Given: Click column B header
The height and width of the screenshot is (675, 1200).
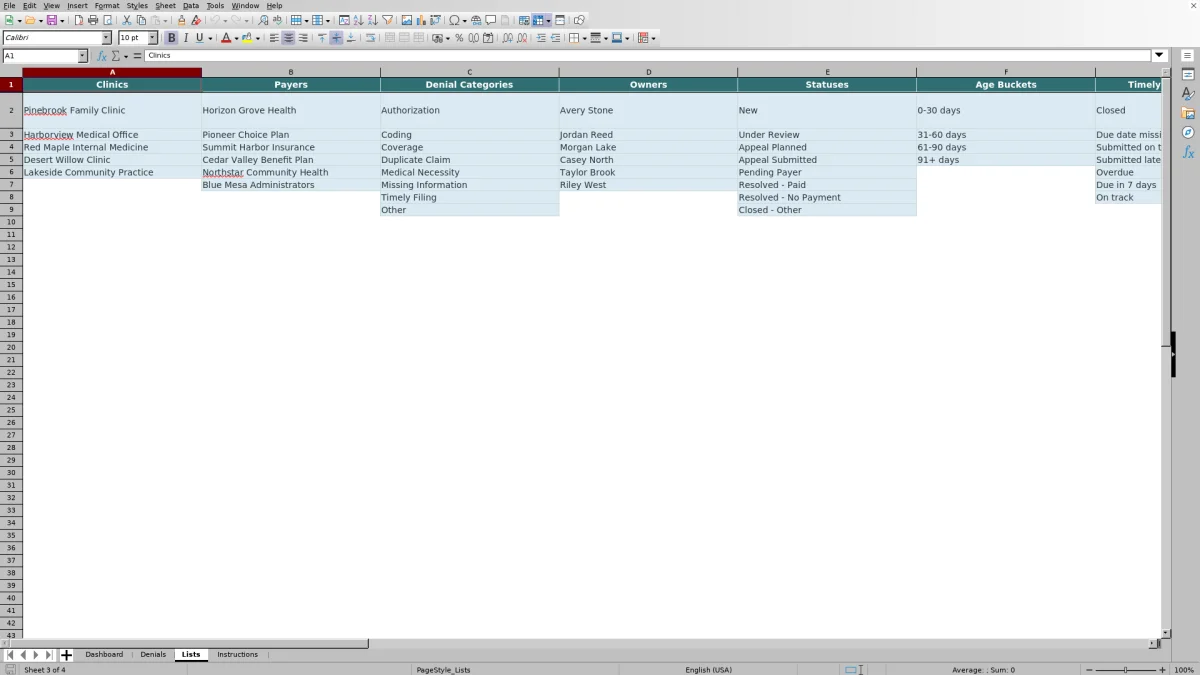Looking at the screenshot, I should pyautogui.click(x=291, y=72).
